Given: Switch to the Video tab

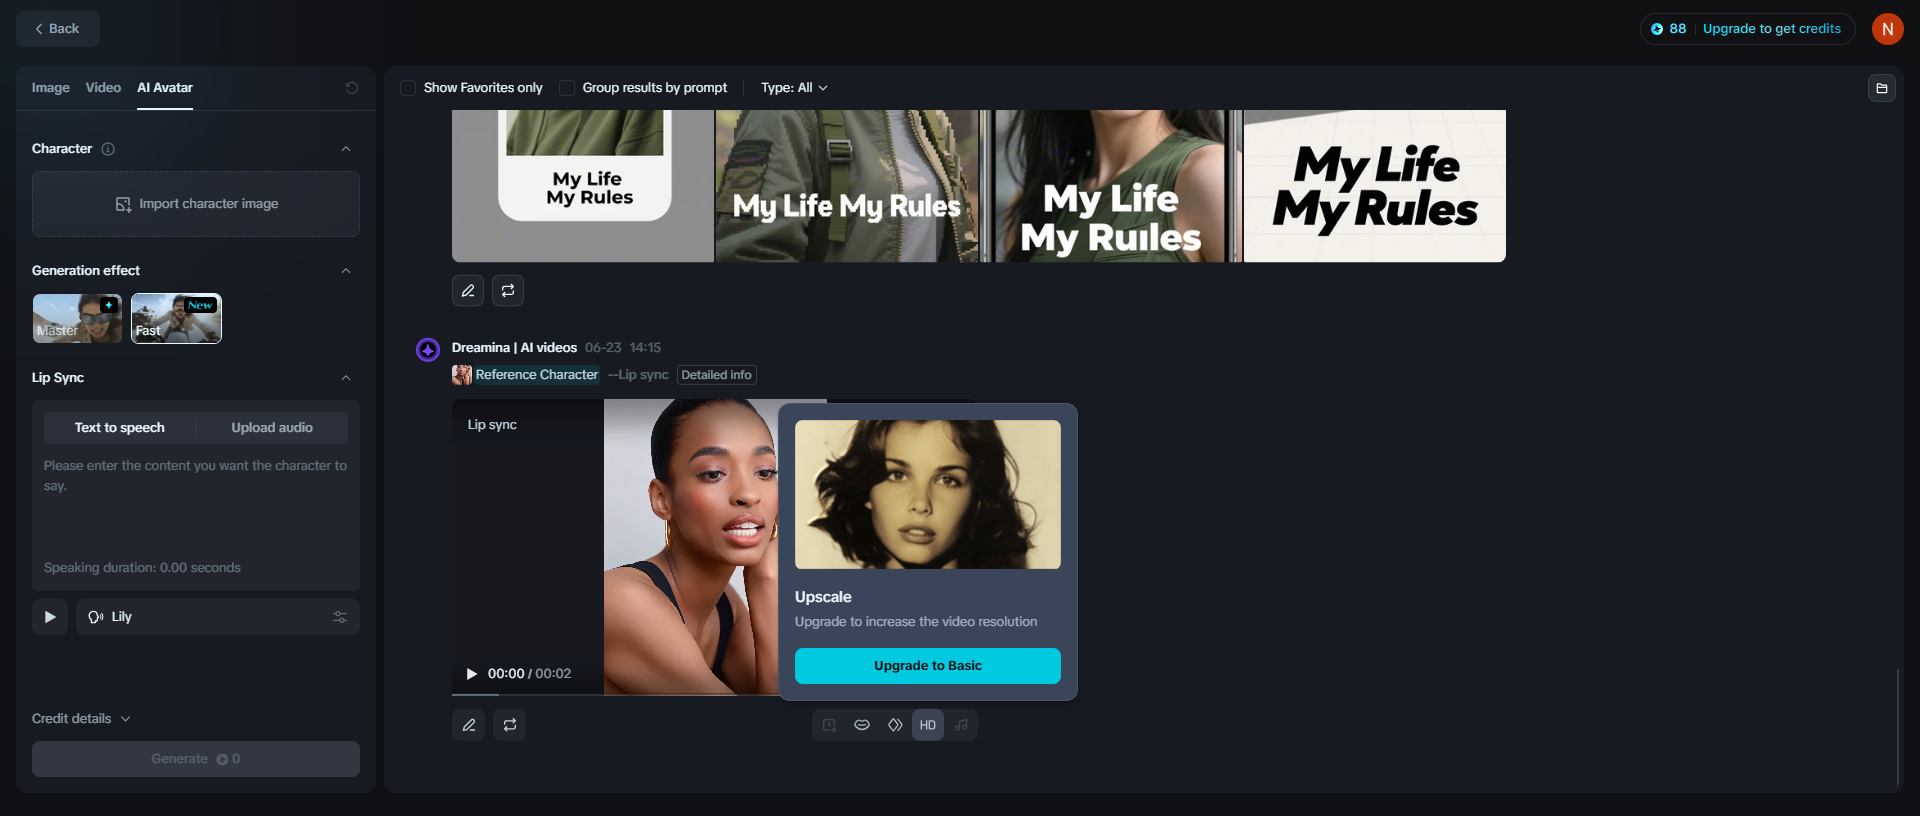Looking at the screenshot, I should click(103, 88).
